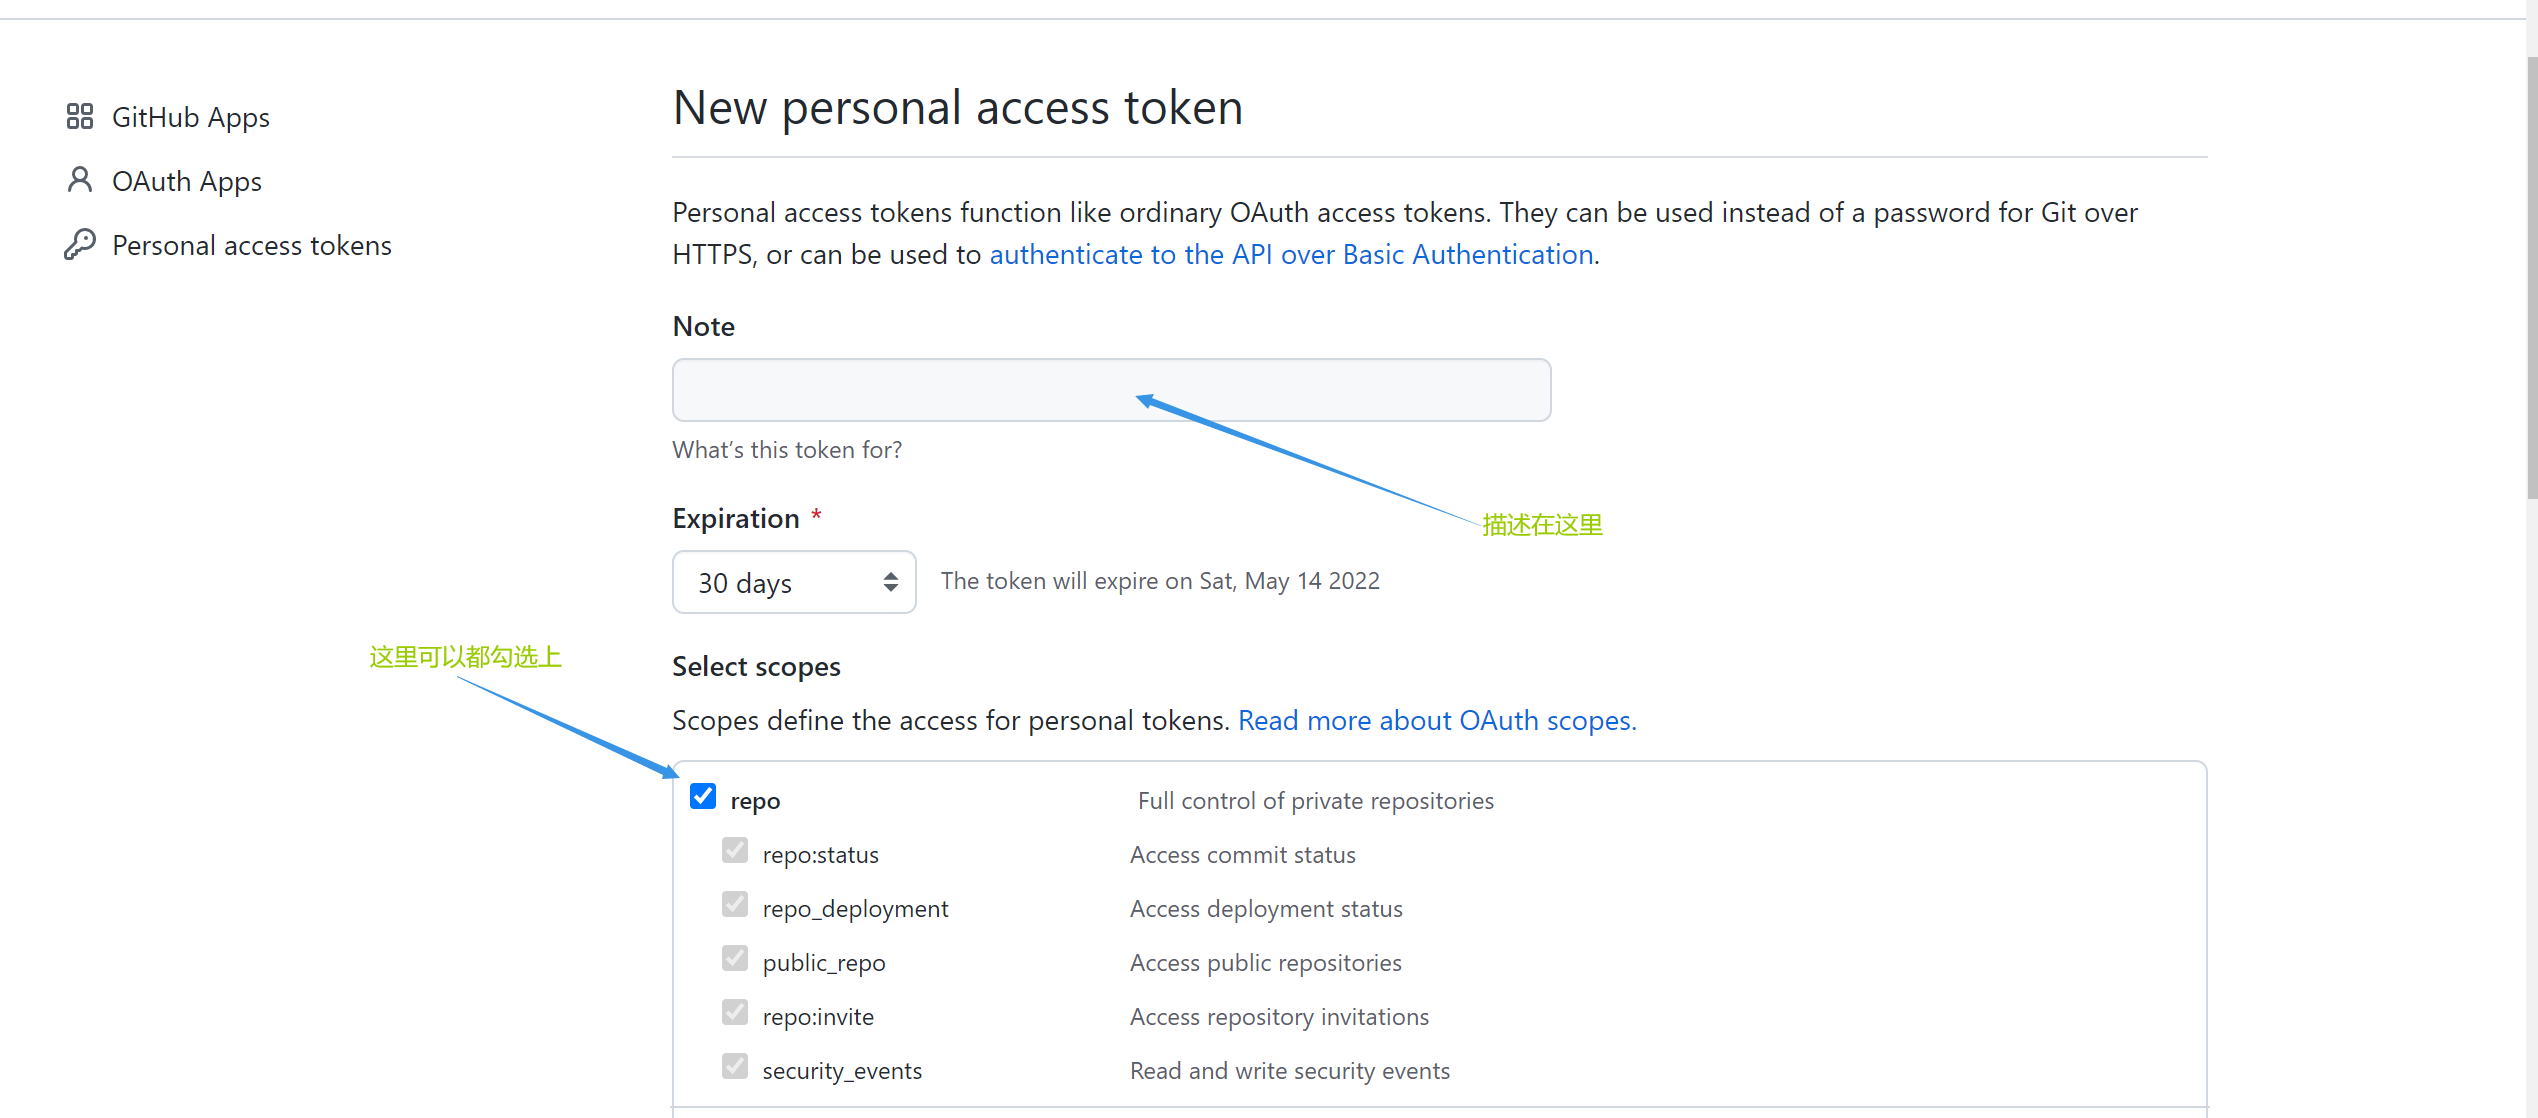Open GitHub Apps settings page
The height and width of the screenshot is (1118, 2538).
pyautogui.click(x=190, y=118)
